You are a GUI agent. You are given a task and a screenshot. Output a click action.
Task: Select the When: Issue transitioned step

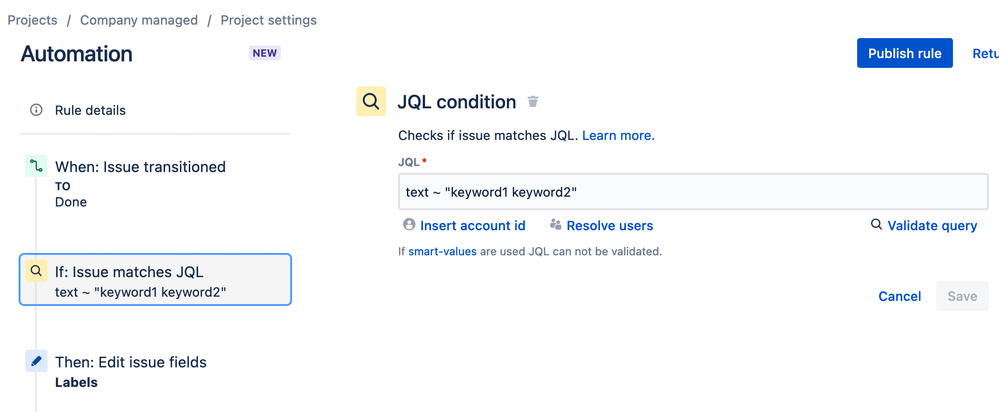click(140, 167)
